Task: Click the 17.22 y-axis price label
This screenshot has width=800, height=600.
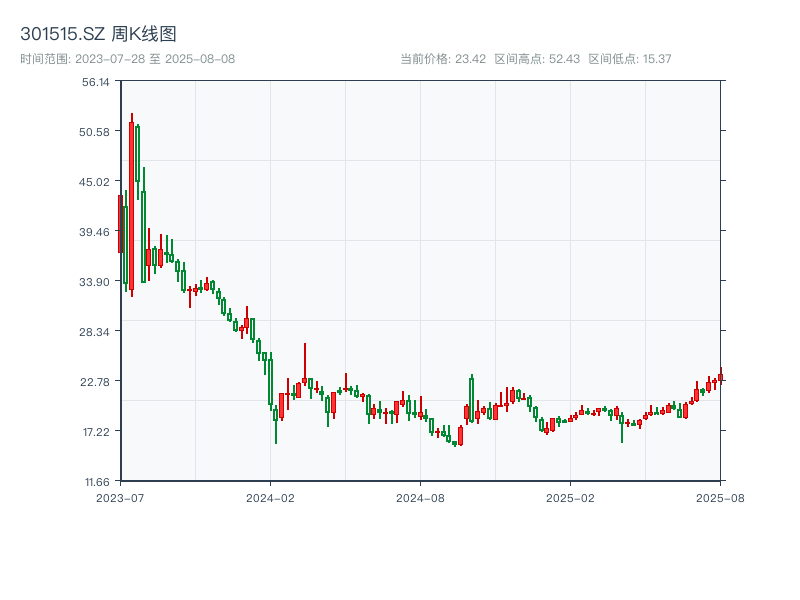Action: click(x=96, y=431)
